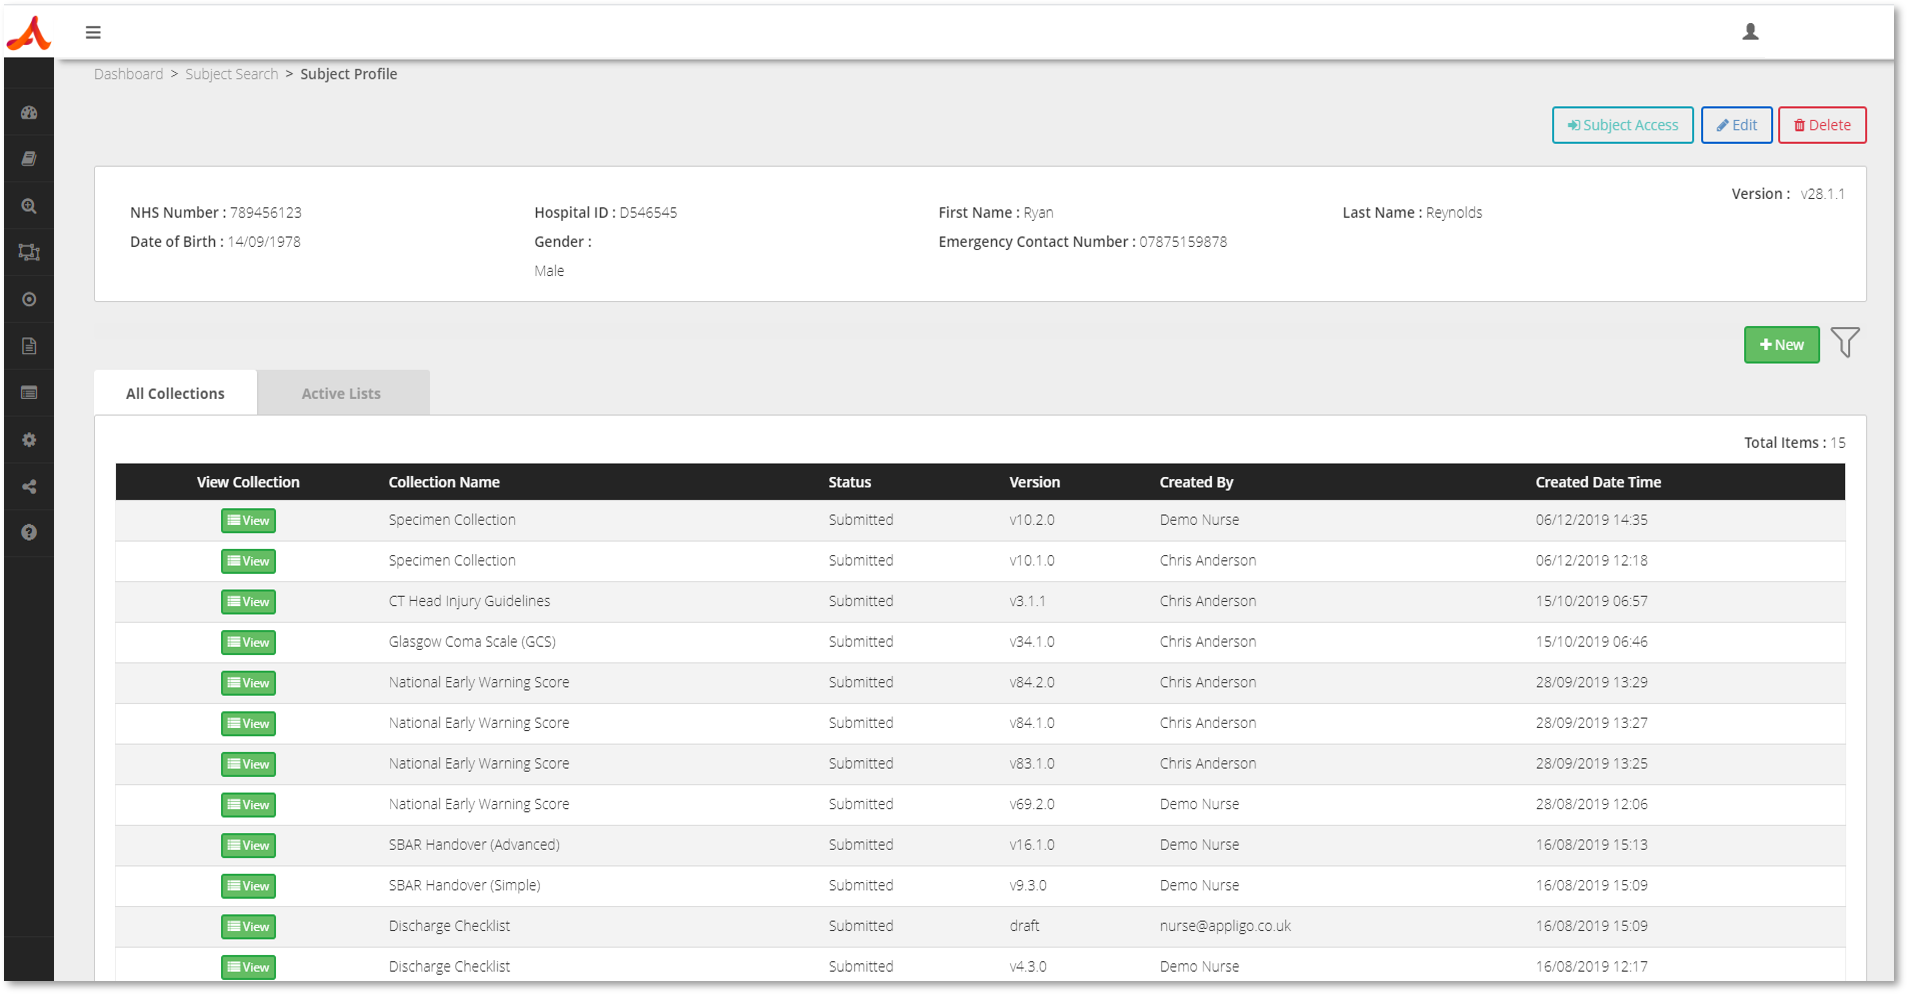The width and height of the screenshot is (1907, 994).
Task: Click the "28/08/2019 12:06" date cell
Action: tap(1591, 804)
